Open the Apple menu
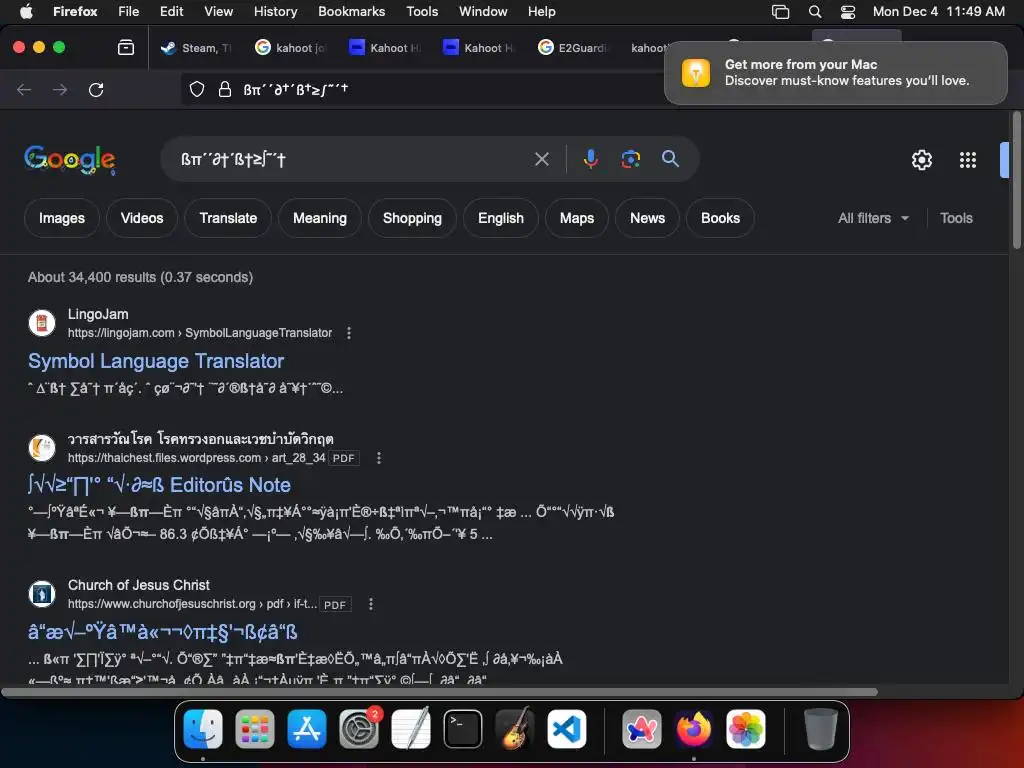The width and height of the screenshot is (1024, 768). 26,12
